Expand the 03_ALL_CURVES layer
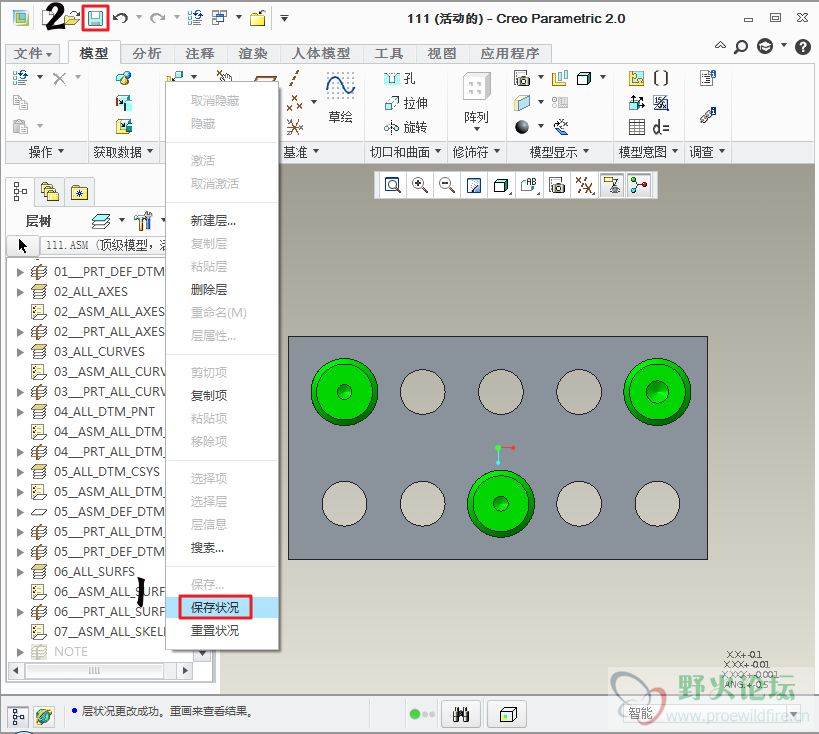The height and width of the screenshot is (734, 819). tap(20, 352)
